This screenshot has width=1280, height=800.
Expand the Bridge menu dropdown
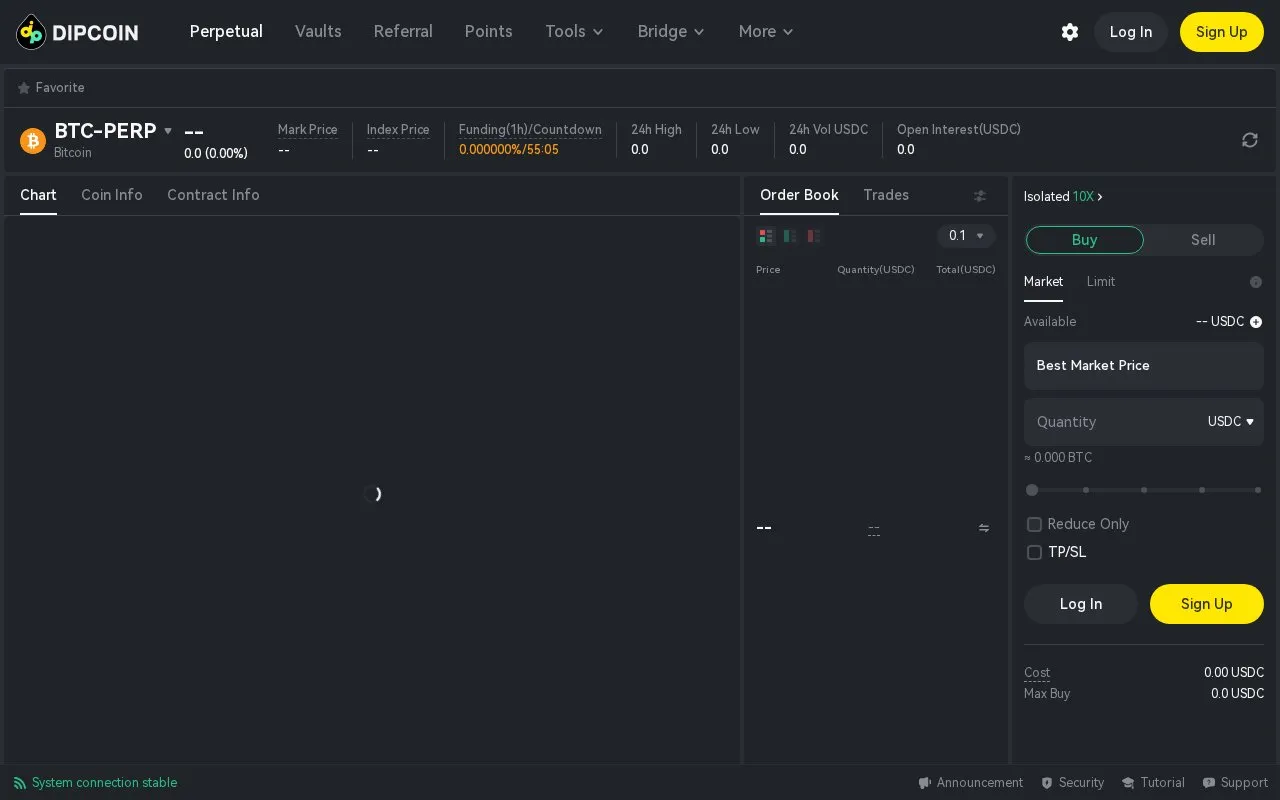coord(672,32)
